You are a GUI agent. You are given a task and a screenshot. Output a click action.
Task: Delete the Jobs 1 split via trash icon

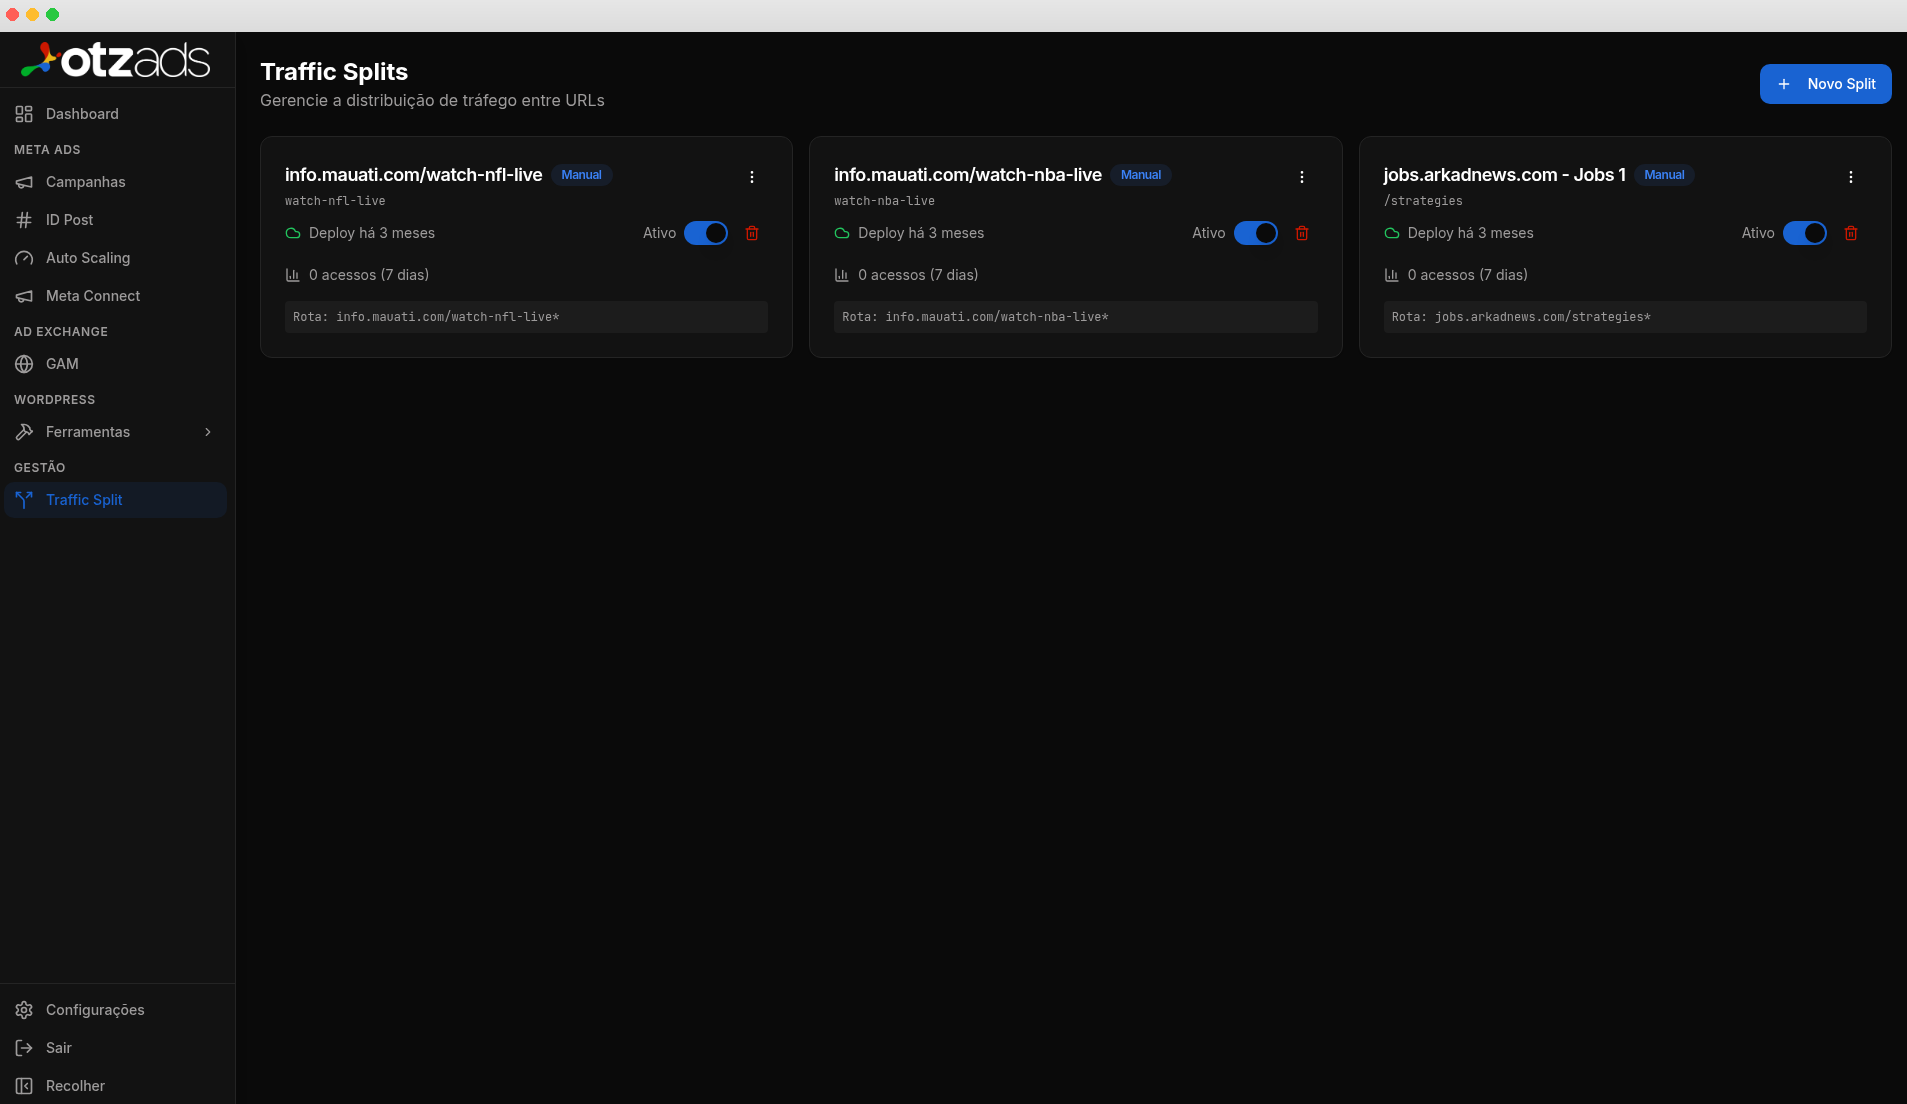(x=1851, y=233)
